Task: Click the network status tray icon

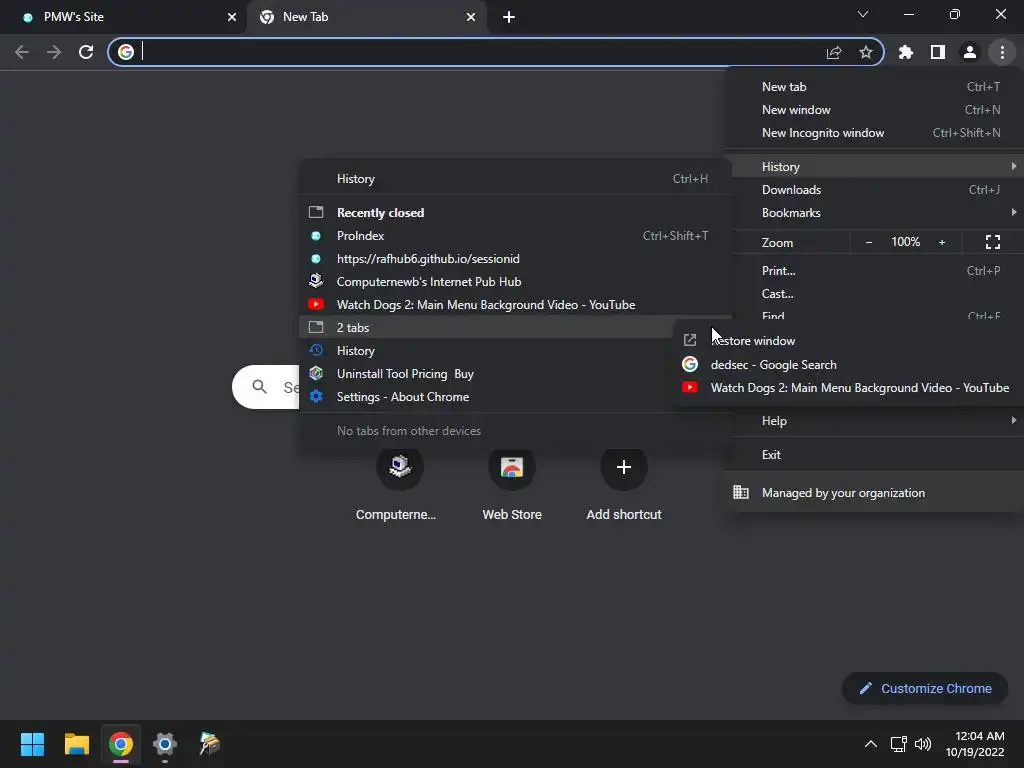Action: tap(899, 744)
